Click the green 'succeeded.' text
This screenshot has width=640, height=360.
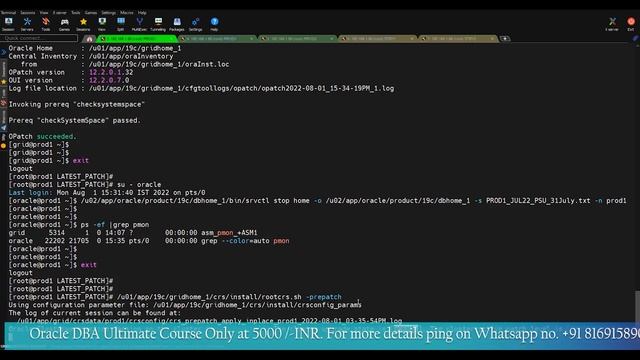(x=56, y=136)
